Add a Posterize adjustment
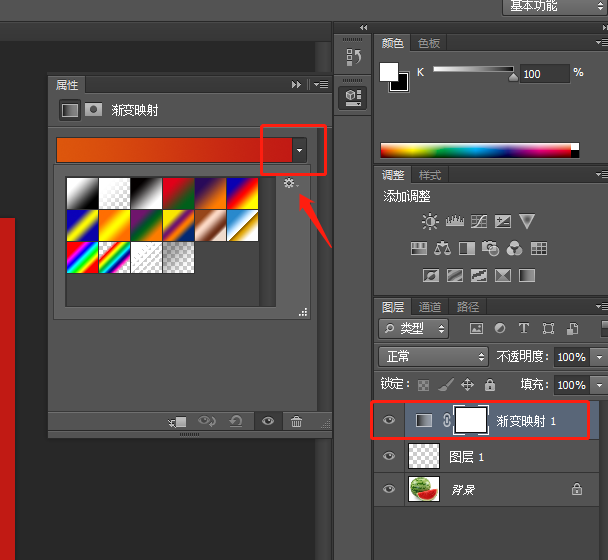 (x=455, y=276)
